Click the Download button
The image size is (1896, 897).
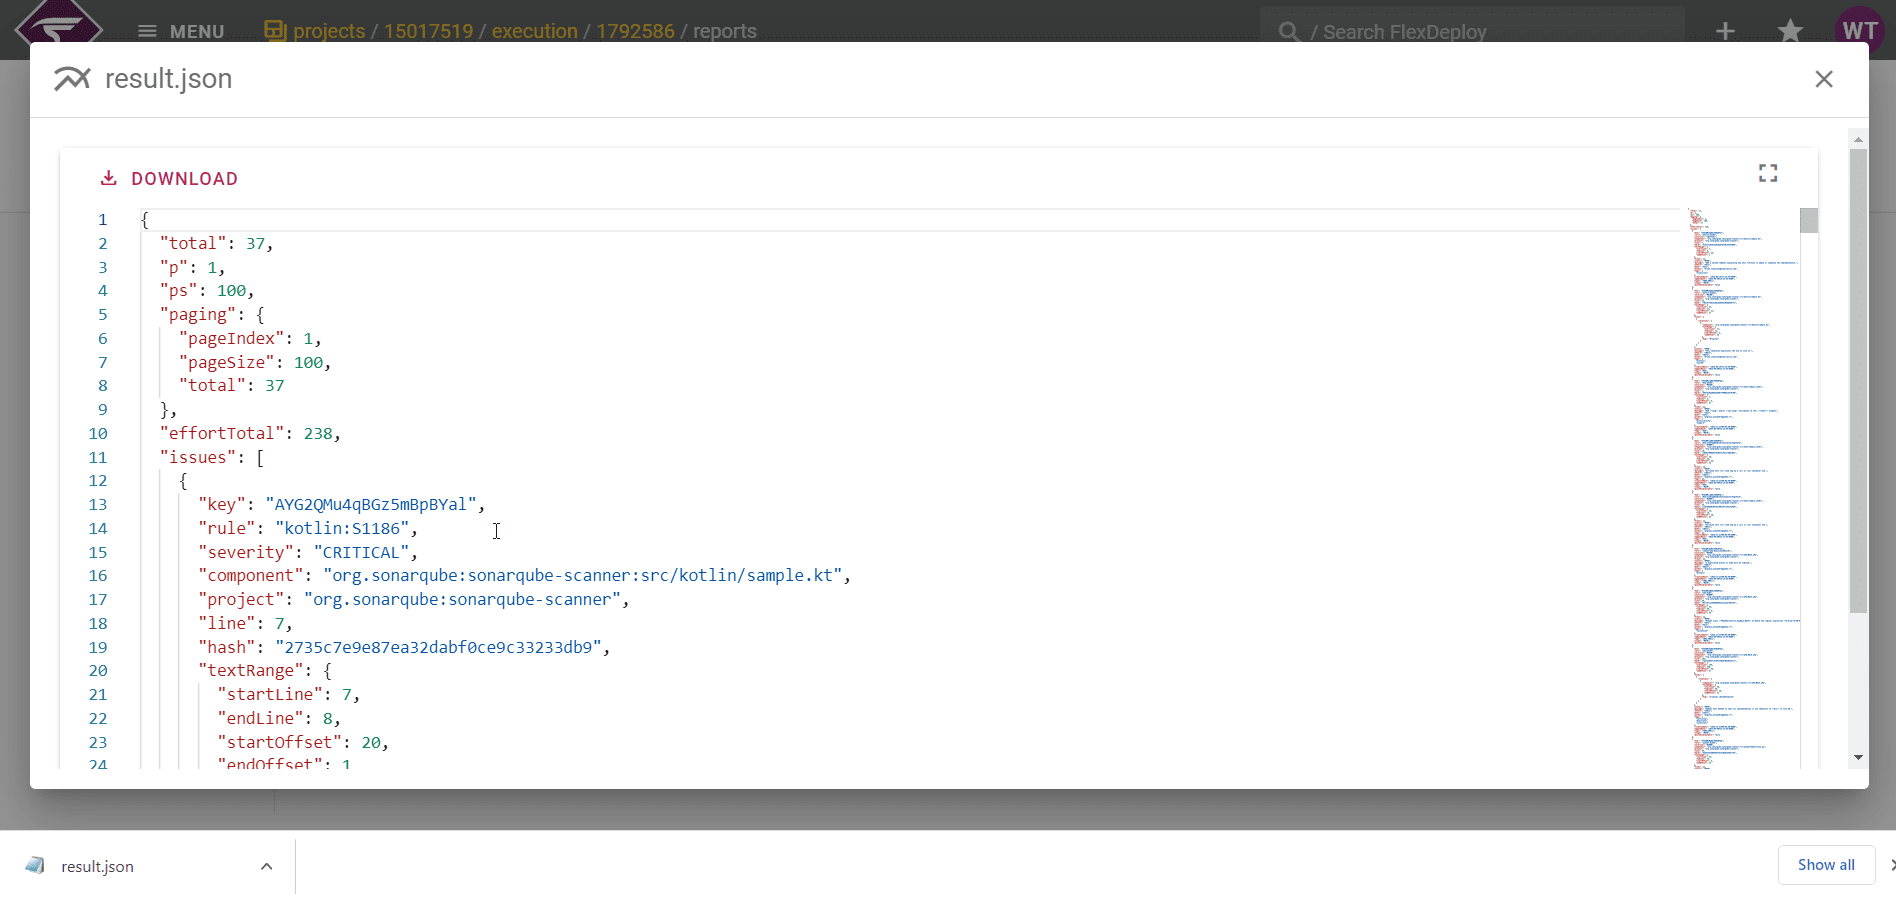[x=169, y=179]
